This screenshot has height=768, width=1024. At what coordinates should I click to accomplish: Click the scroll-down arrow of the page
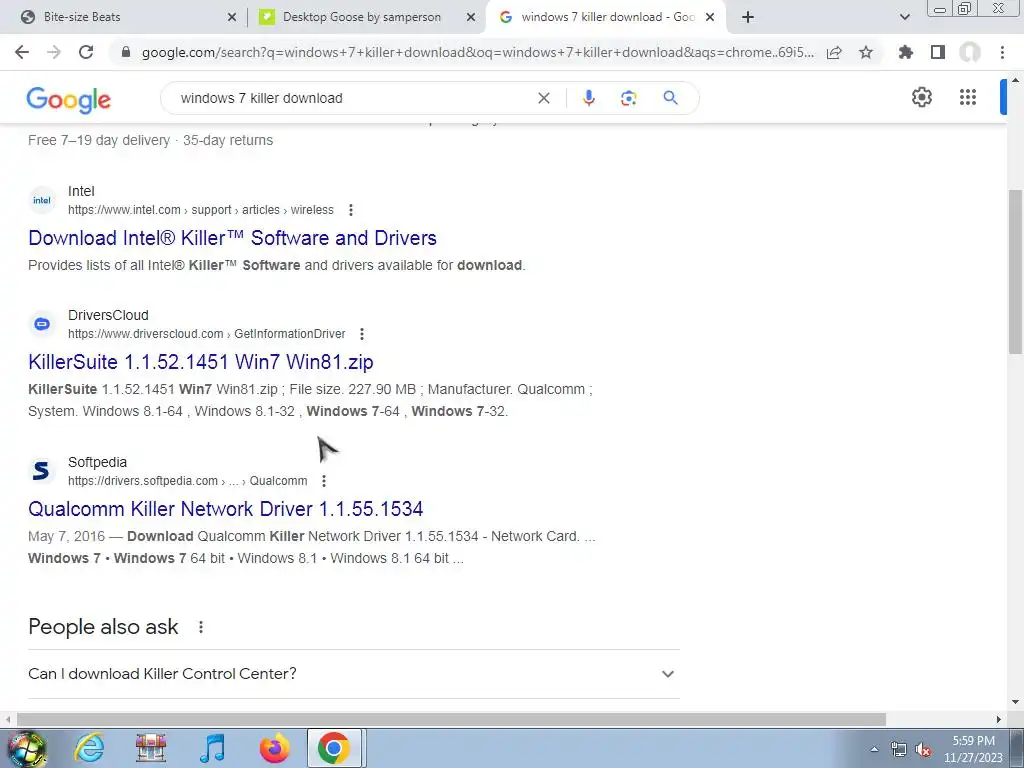click(x=1015, y=702)
